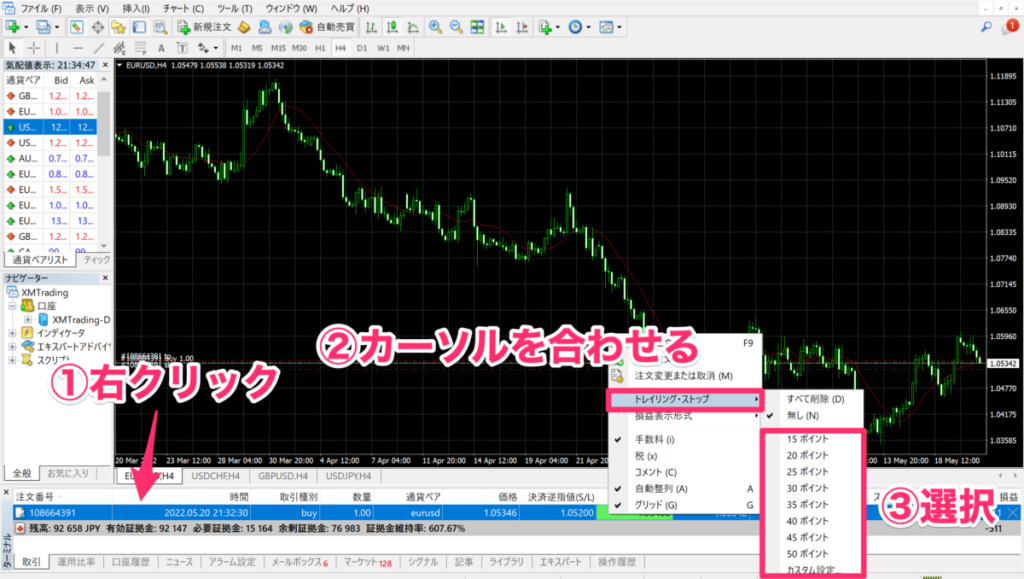Expand the スクリプト tree node
Image resolution: width=1024 pixels, height=579 pixels.
[12, 360]
